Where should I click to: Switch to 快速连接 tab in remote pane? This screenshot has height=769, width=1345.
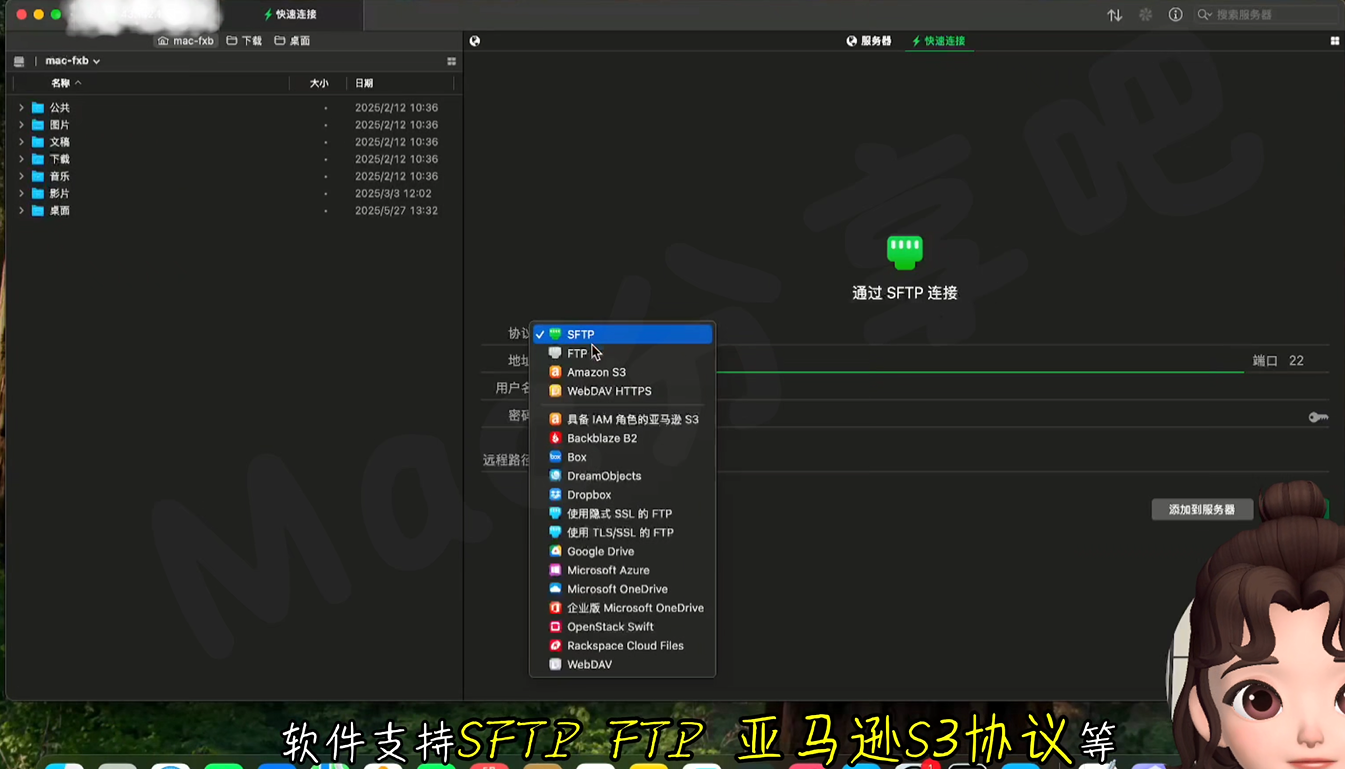point(939,41)
